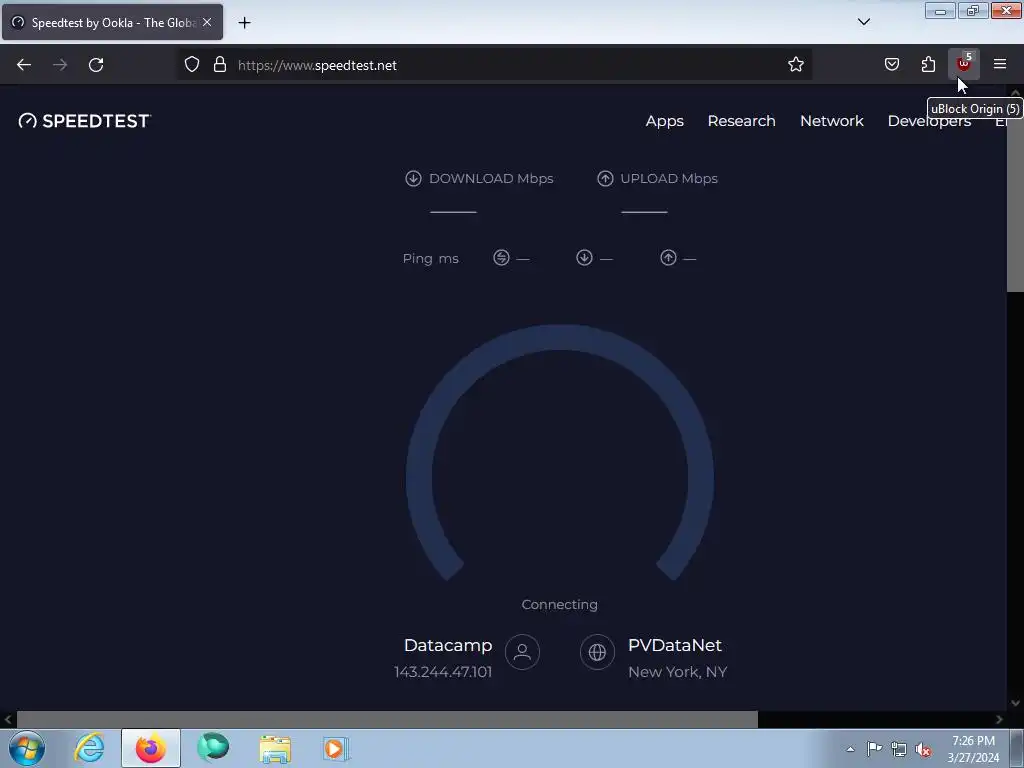The image size is (1024, 768).
Task: Click the IP address 143.244.47.101
Action: [x=443, y=672]
